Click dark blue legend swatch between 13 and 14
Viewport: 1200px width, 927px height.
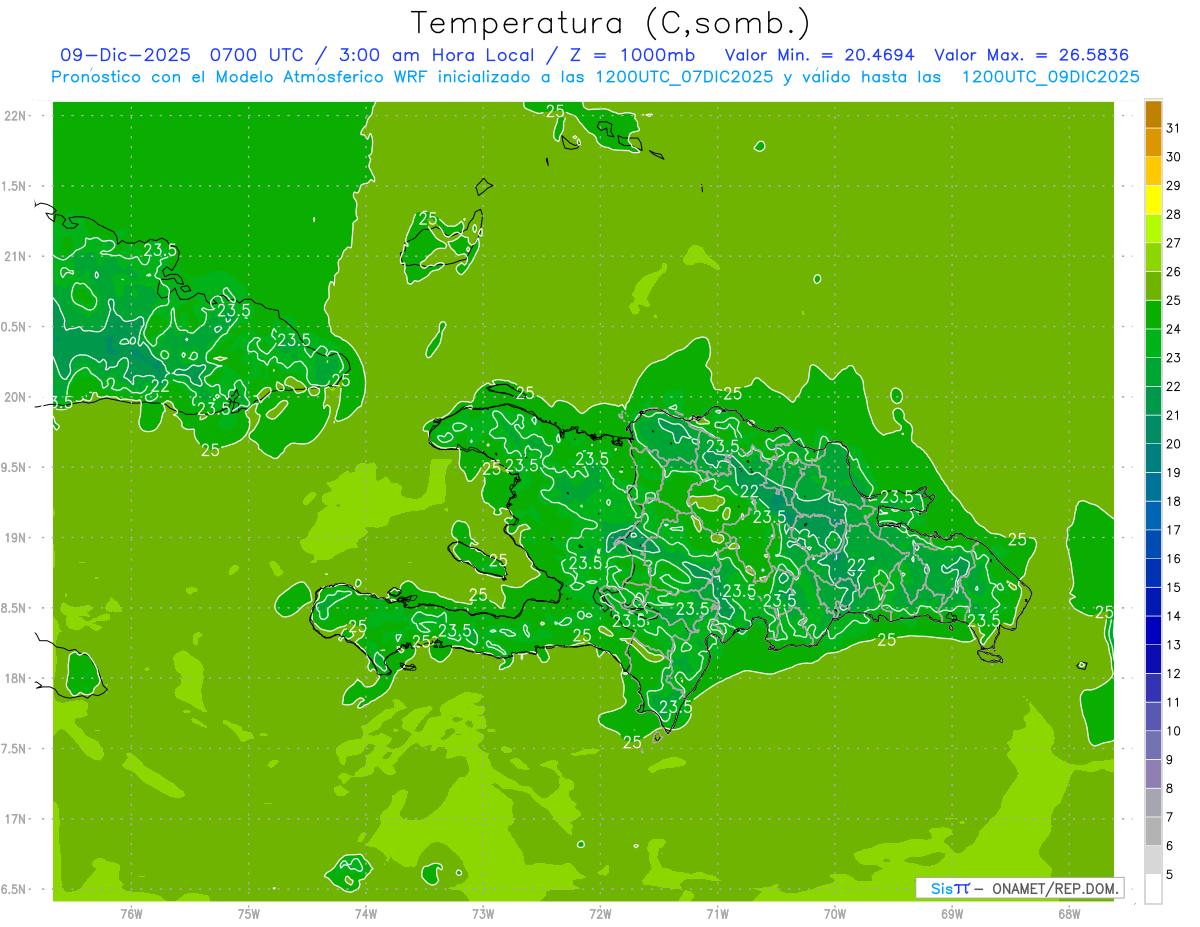pyautogui.click(x=1153, y=631)
